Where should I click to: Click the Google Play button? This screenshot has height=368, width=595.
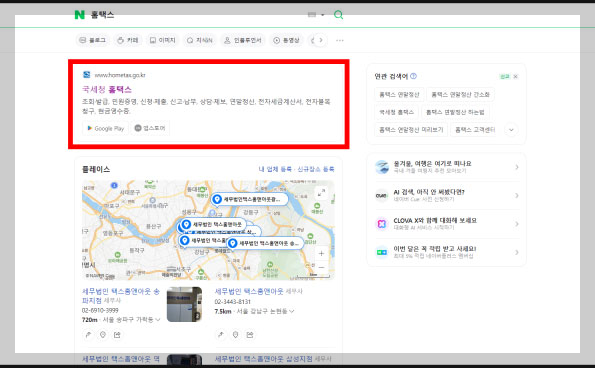105,128
